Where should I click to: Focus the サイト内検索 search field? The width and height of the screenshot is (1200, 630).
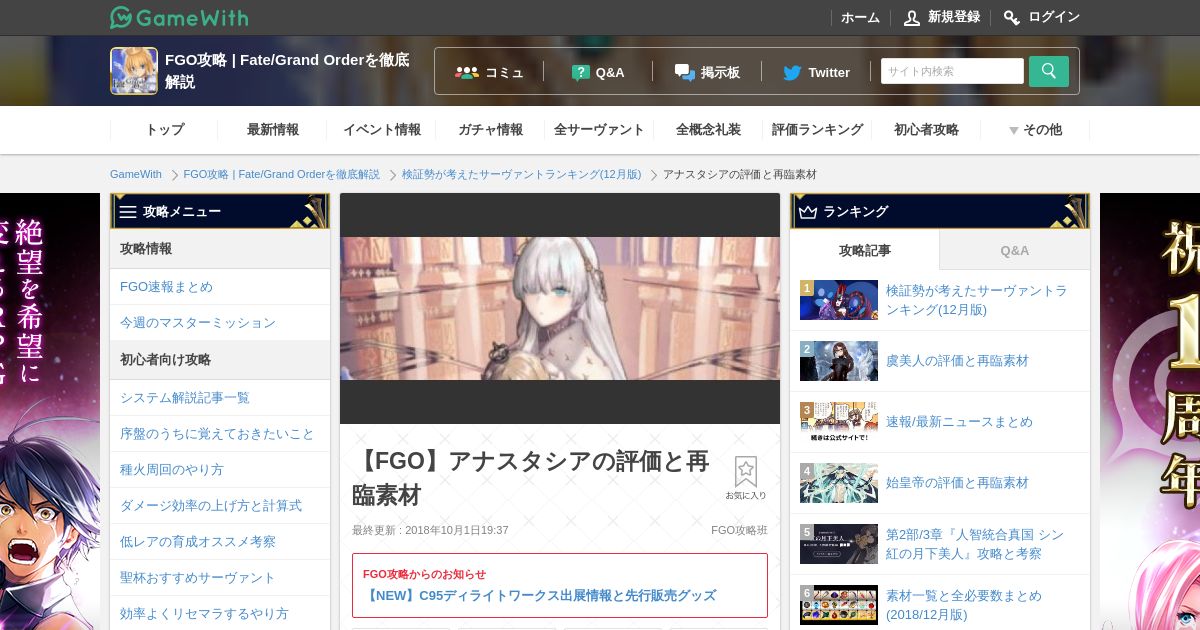click(952, 71)
